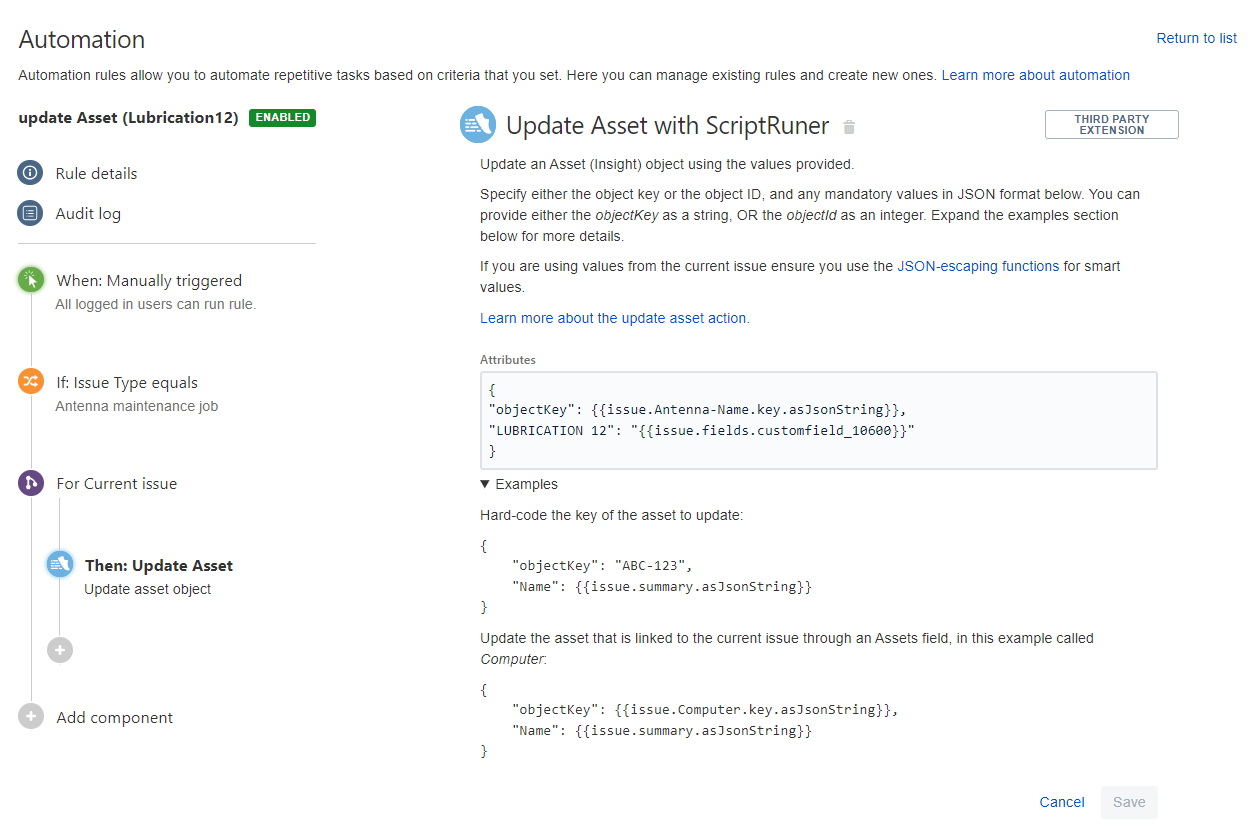Delete the rule using the trash icon
The image size is (1252, 837).
click(x=848, y=126)
